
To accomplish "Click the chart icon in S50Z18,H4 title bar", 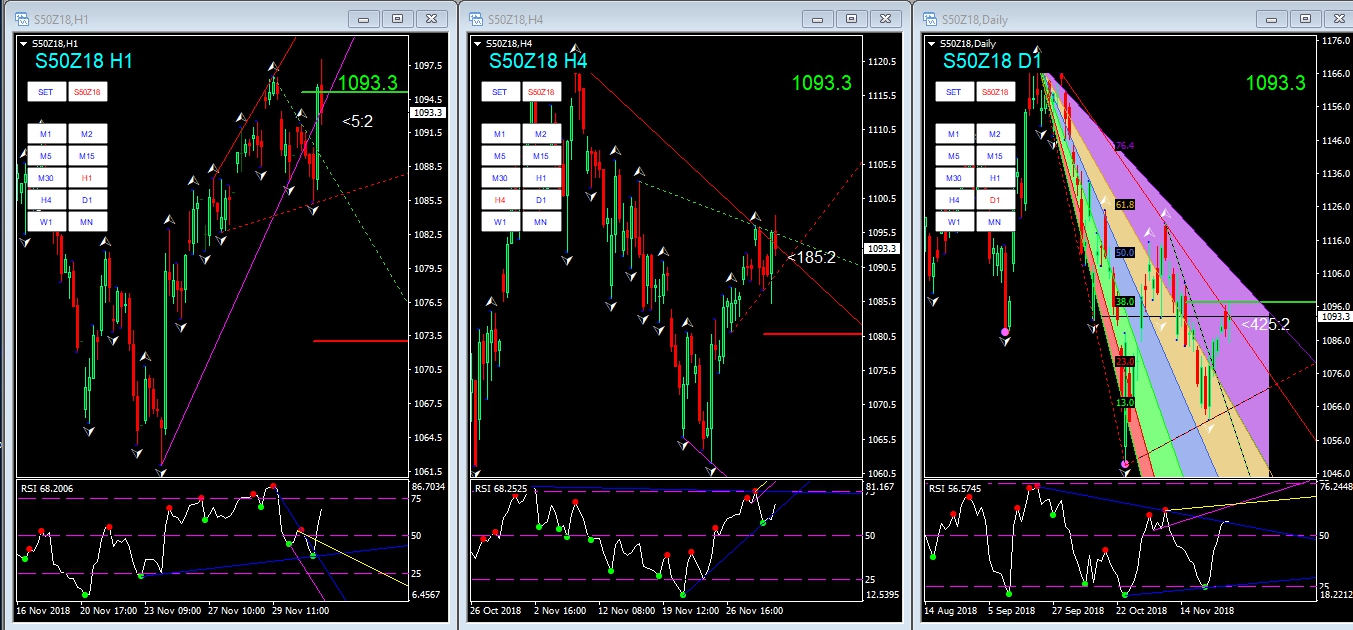I will point(473,18).
